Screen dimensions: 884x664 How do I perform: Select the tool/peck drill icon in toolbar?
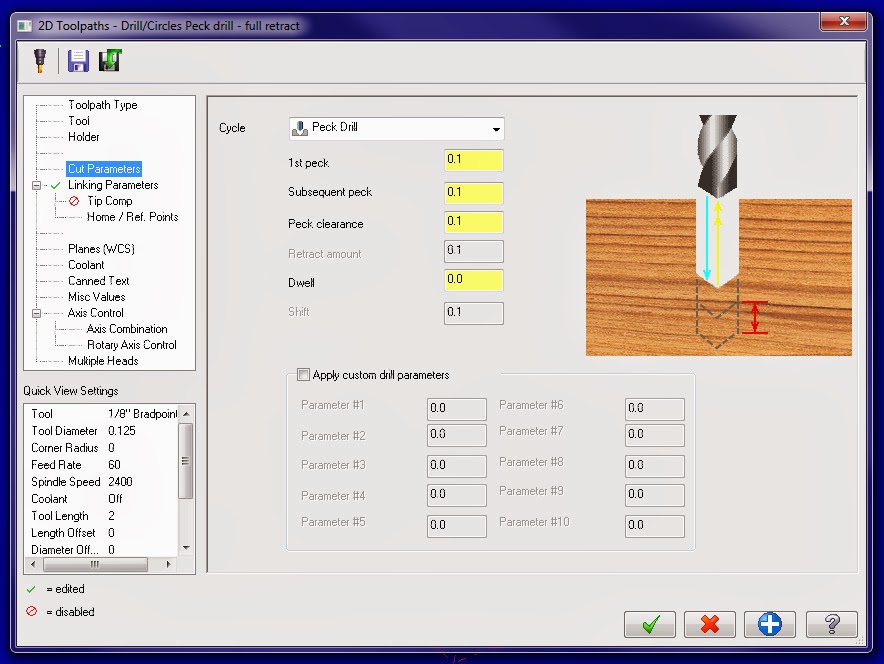click(41, 60)
